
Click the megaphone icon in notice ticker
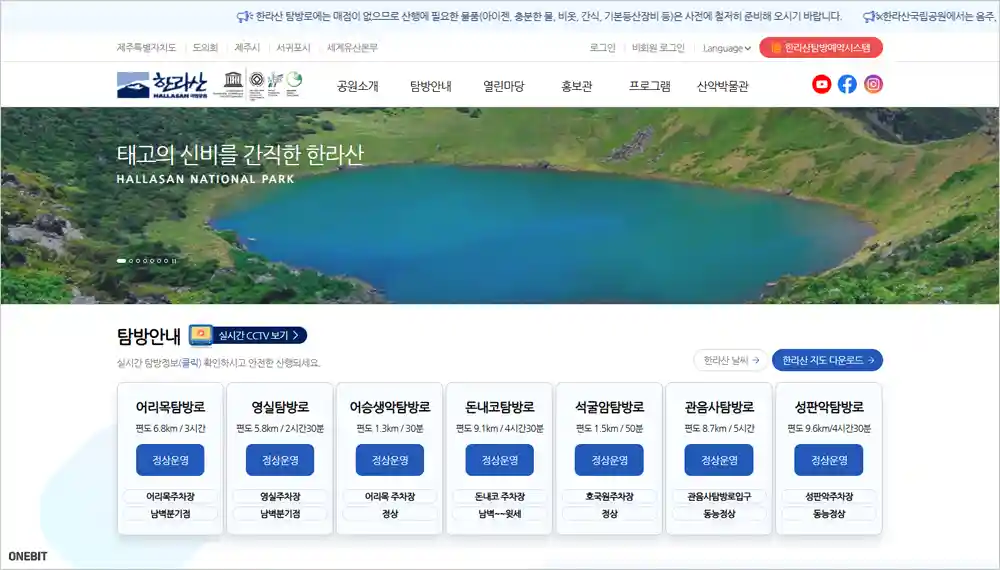point(244,17)
